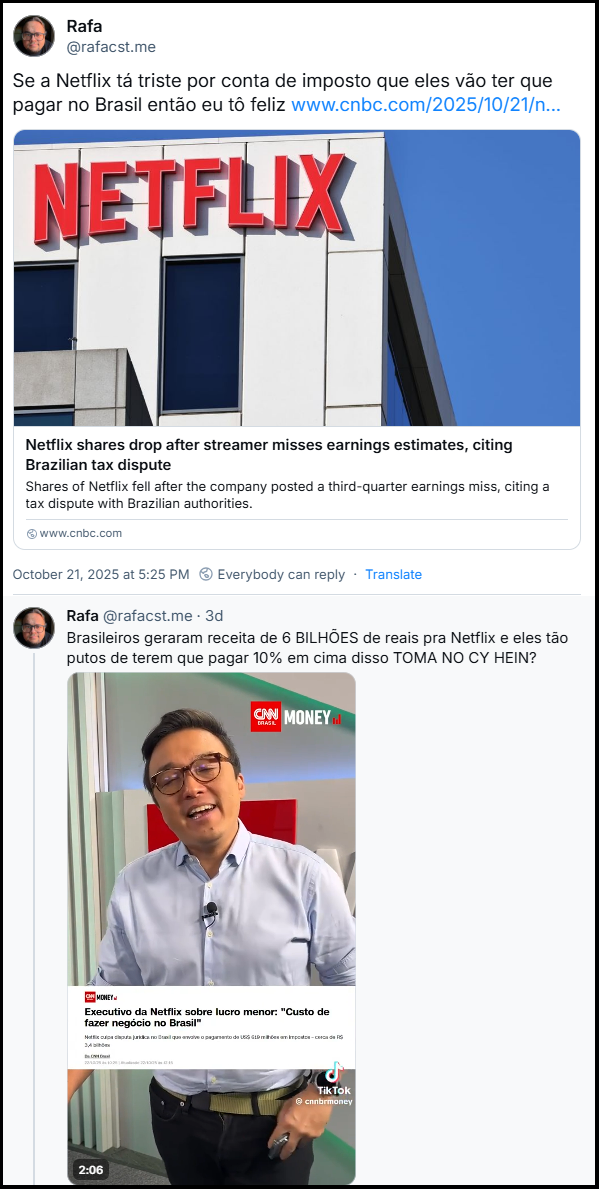The image size is (599, 1189).
Task: Open Netflix shares drop article headline
Action: (x=269, y=455)
